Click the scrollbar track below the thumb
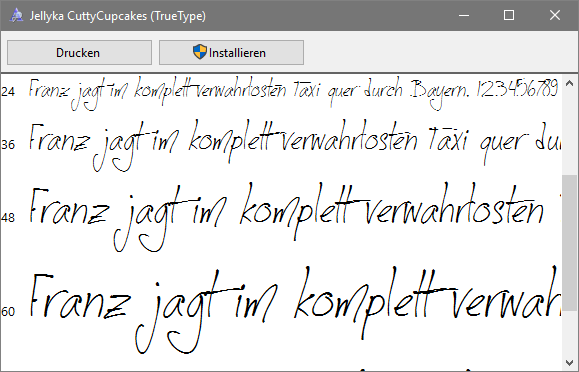 [570, 333]
